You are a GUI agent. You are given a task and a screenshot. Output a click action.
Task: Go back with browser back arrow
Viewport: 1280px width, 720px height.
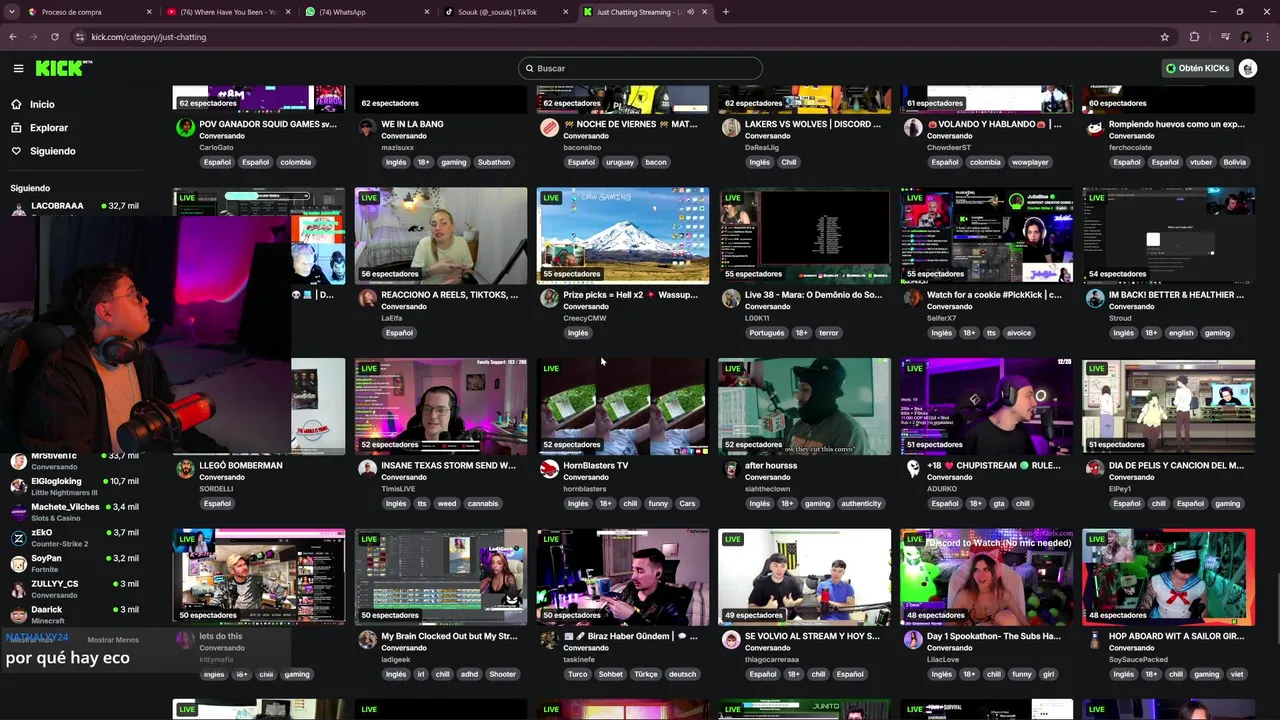click(13, 37)
